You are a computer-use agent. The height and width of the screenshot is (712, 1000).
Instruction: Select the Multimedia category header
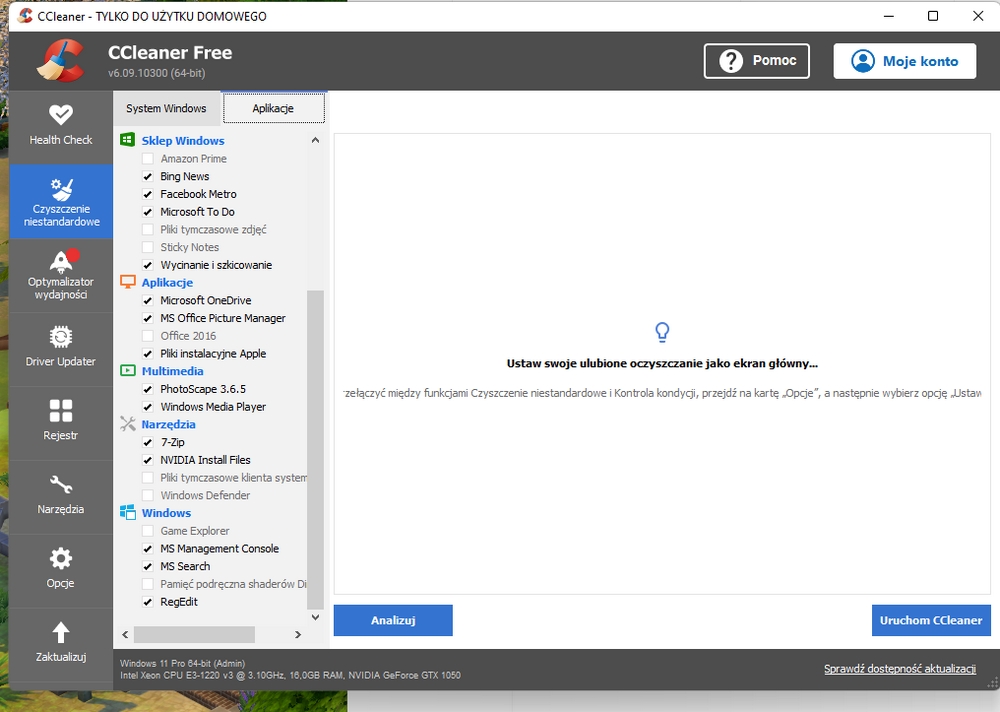pos(172,371)
